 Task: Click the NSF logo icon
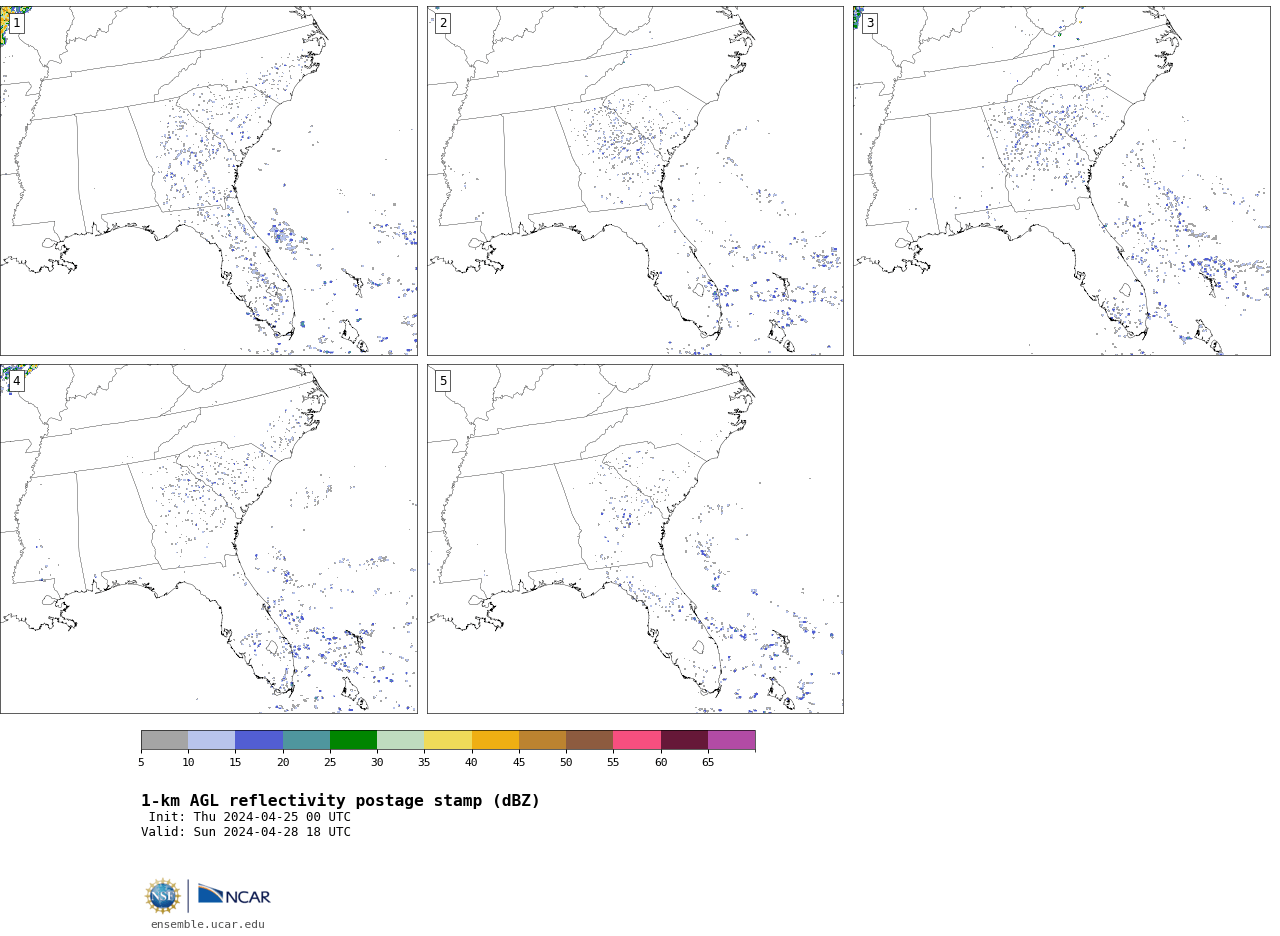[x=163, y=896]
